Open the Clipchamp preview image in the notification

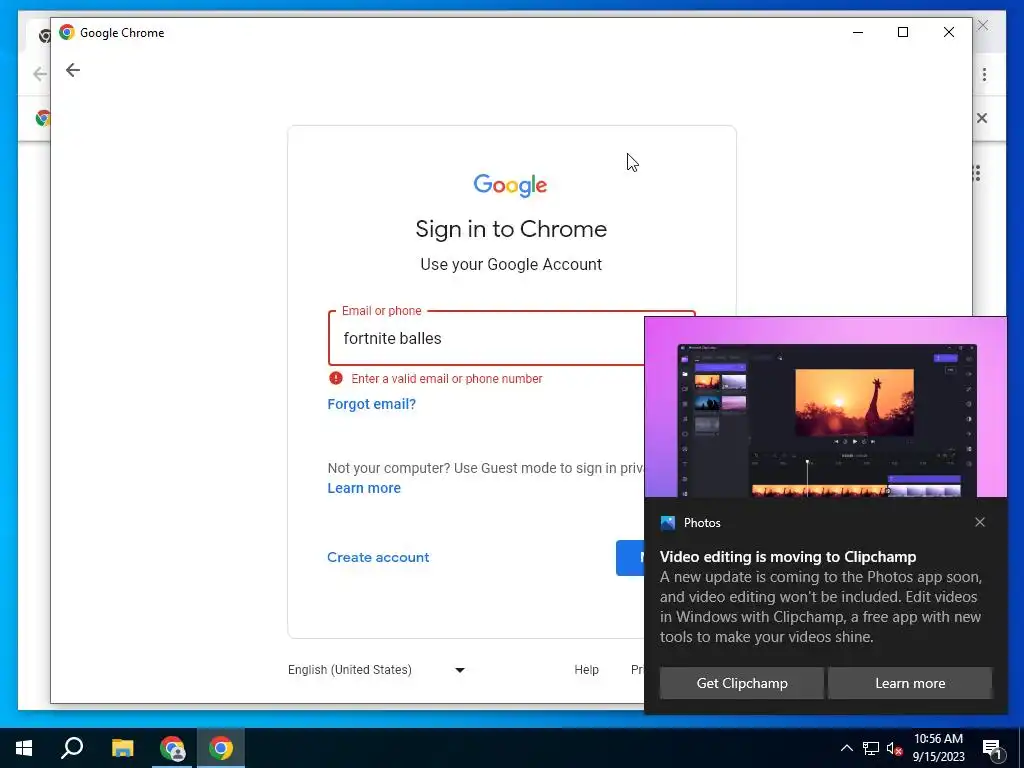tap(826, 408)
